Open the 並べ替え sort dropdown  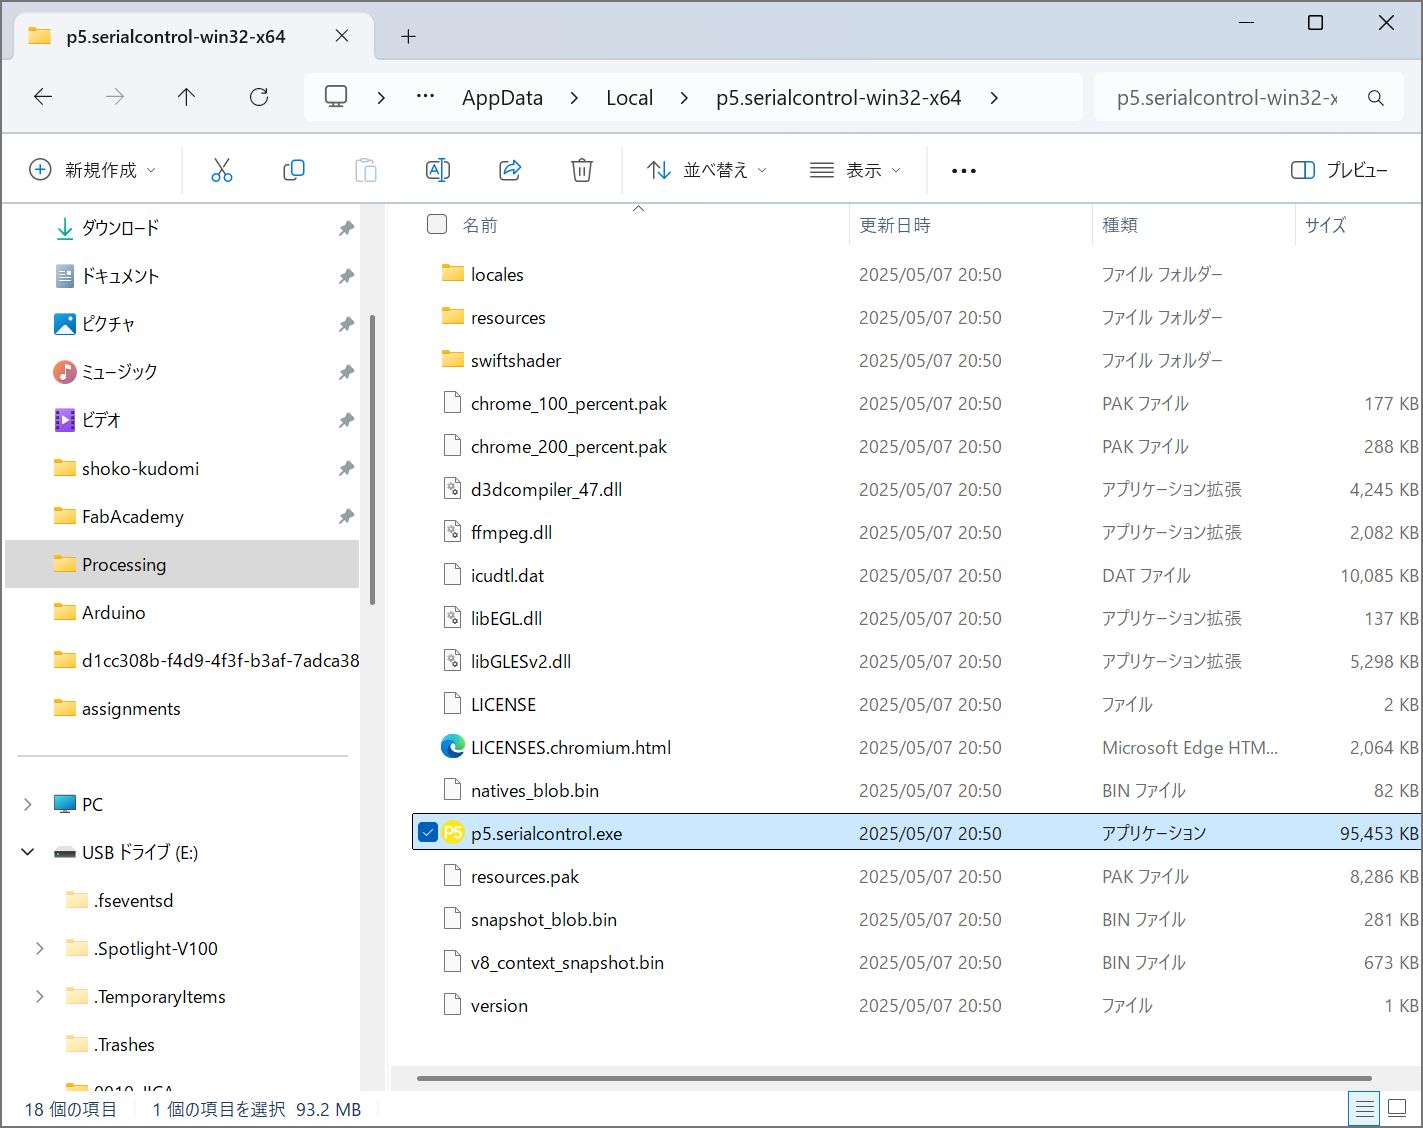pos(707,170)
